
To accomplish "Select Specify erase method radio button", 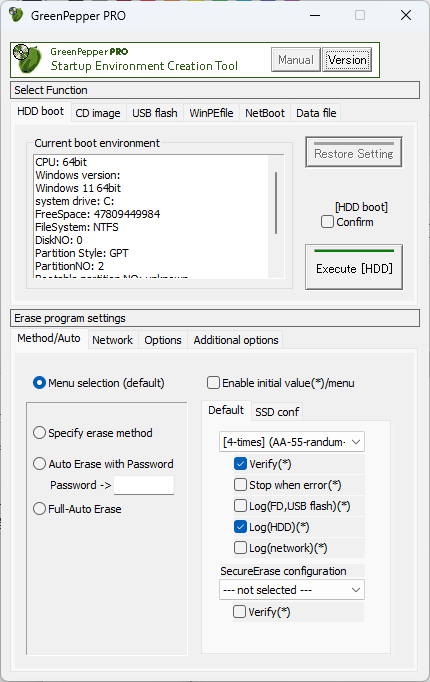I will [40, 433].
